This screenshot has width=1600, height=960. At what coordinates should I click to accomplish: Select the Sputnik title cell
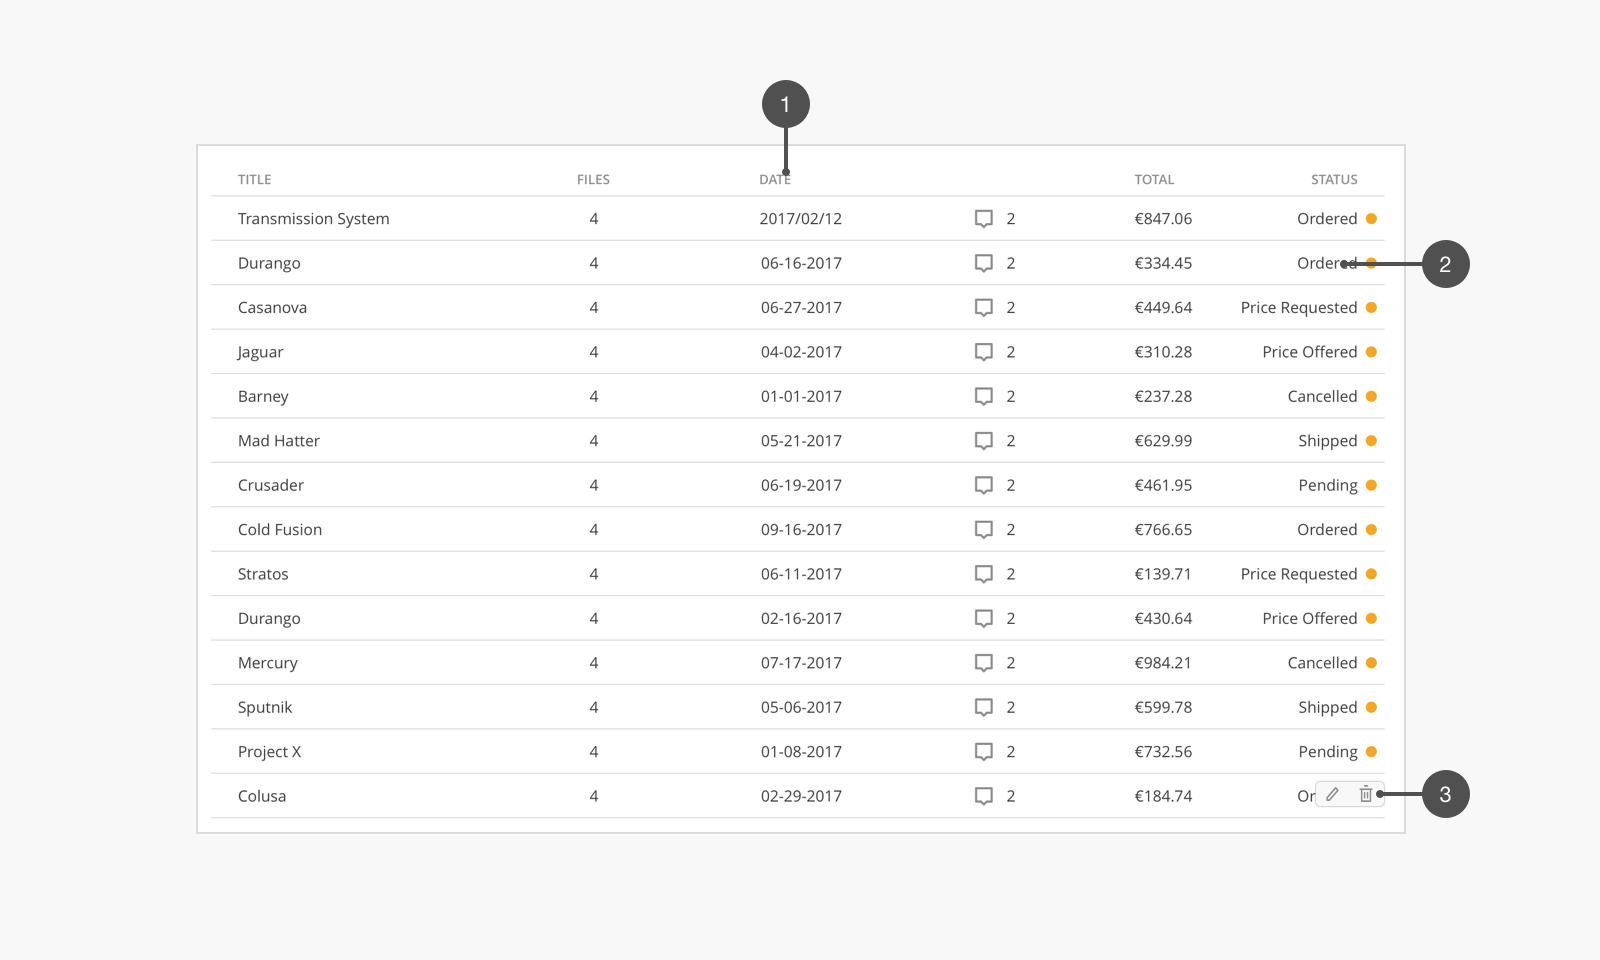265,707
